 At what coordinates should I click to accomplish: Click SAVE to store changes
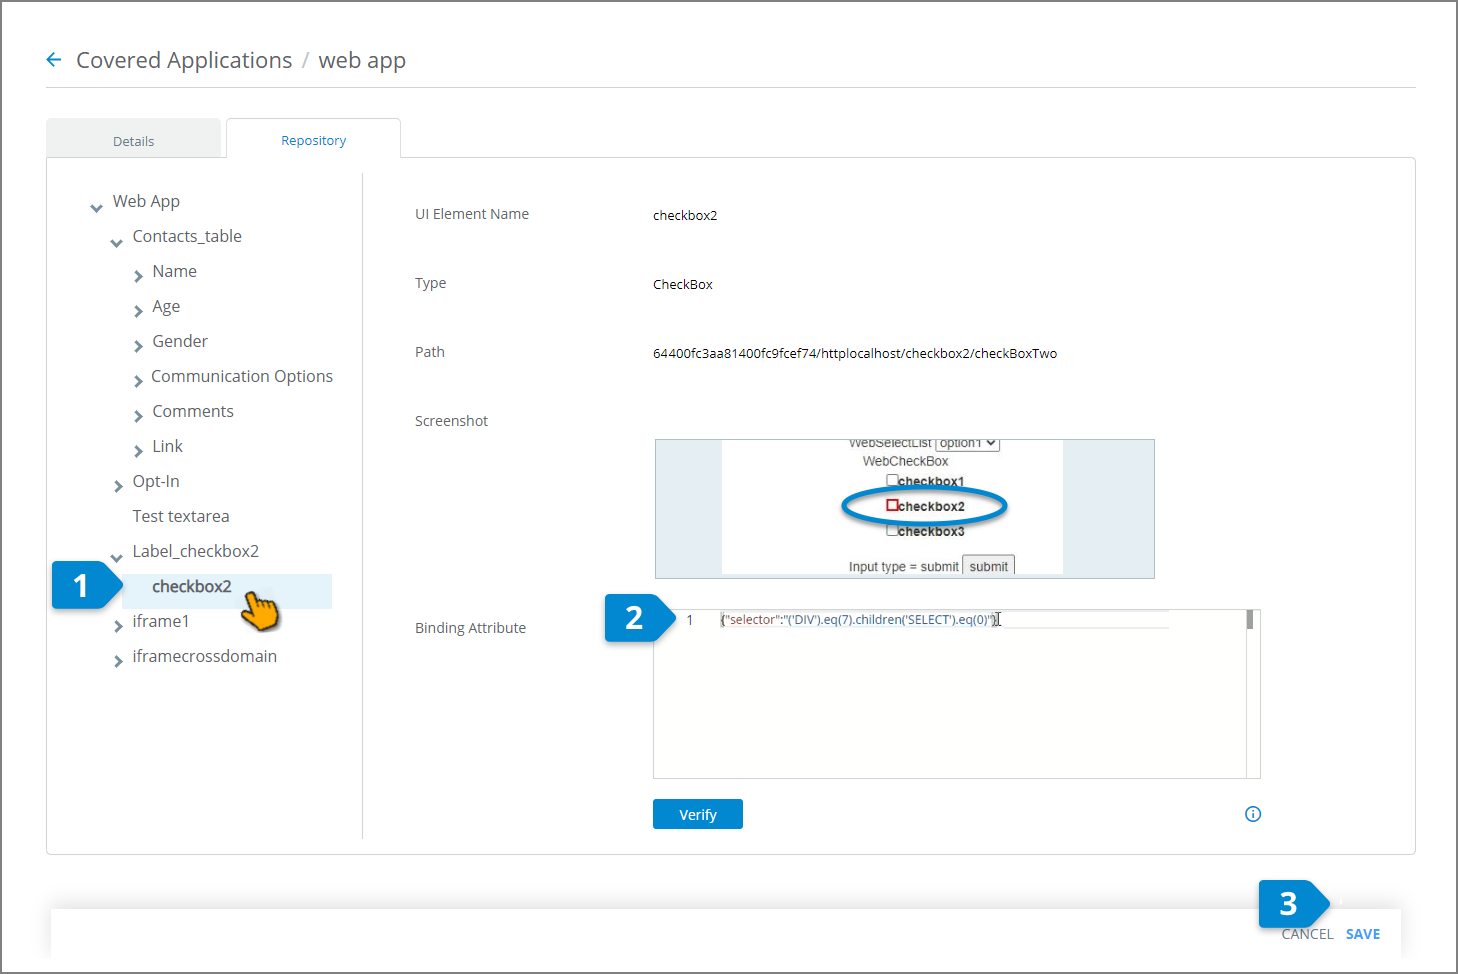click(1363, 934)
